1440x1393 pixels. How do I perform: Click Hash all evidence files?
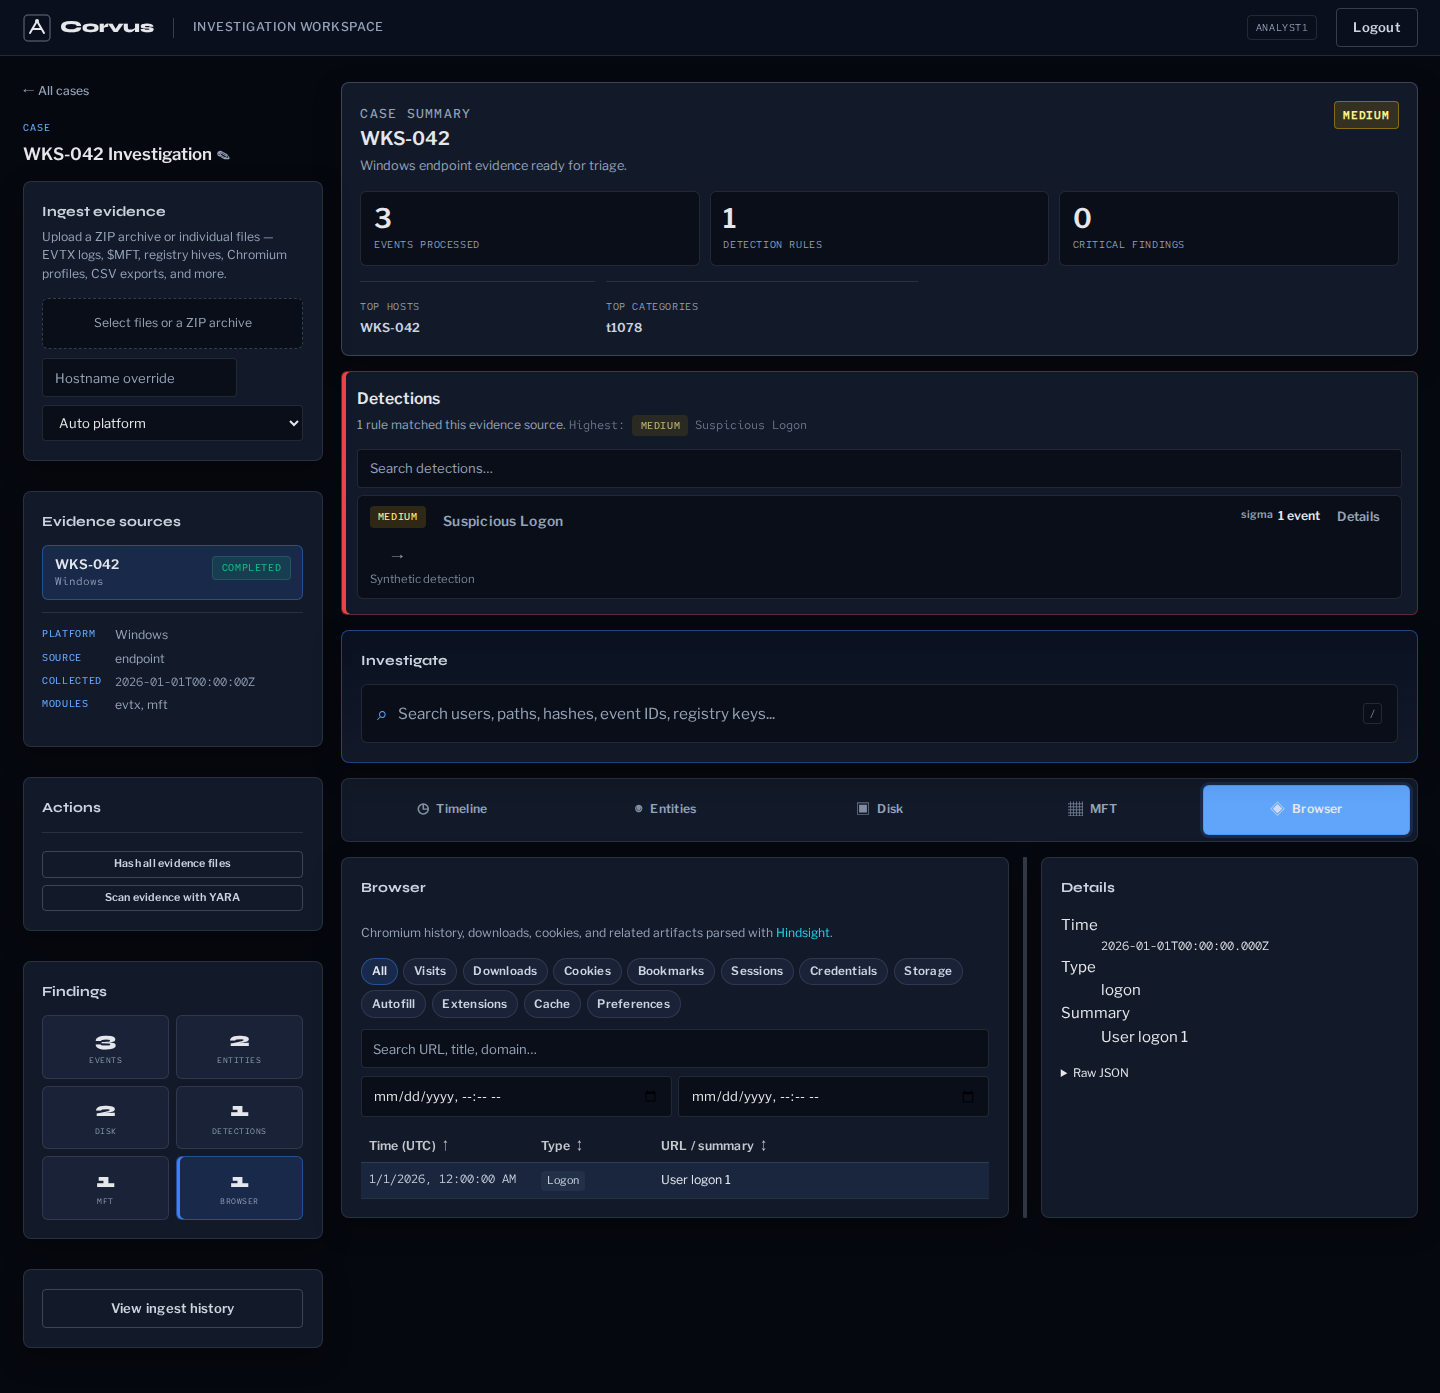[172, 864]
